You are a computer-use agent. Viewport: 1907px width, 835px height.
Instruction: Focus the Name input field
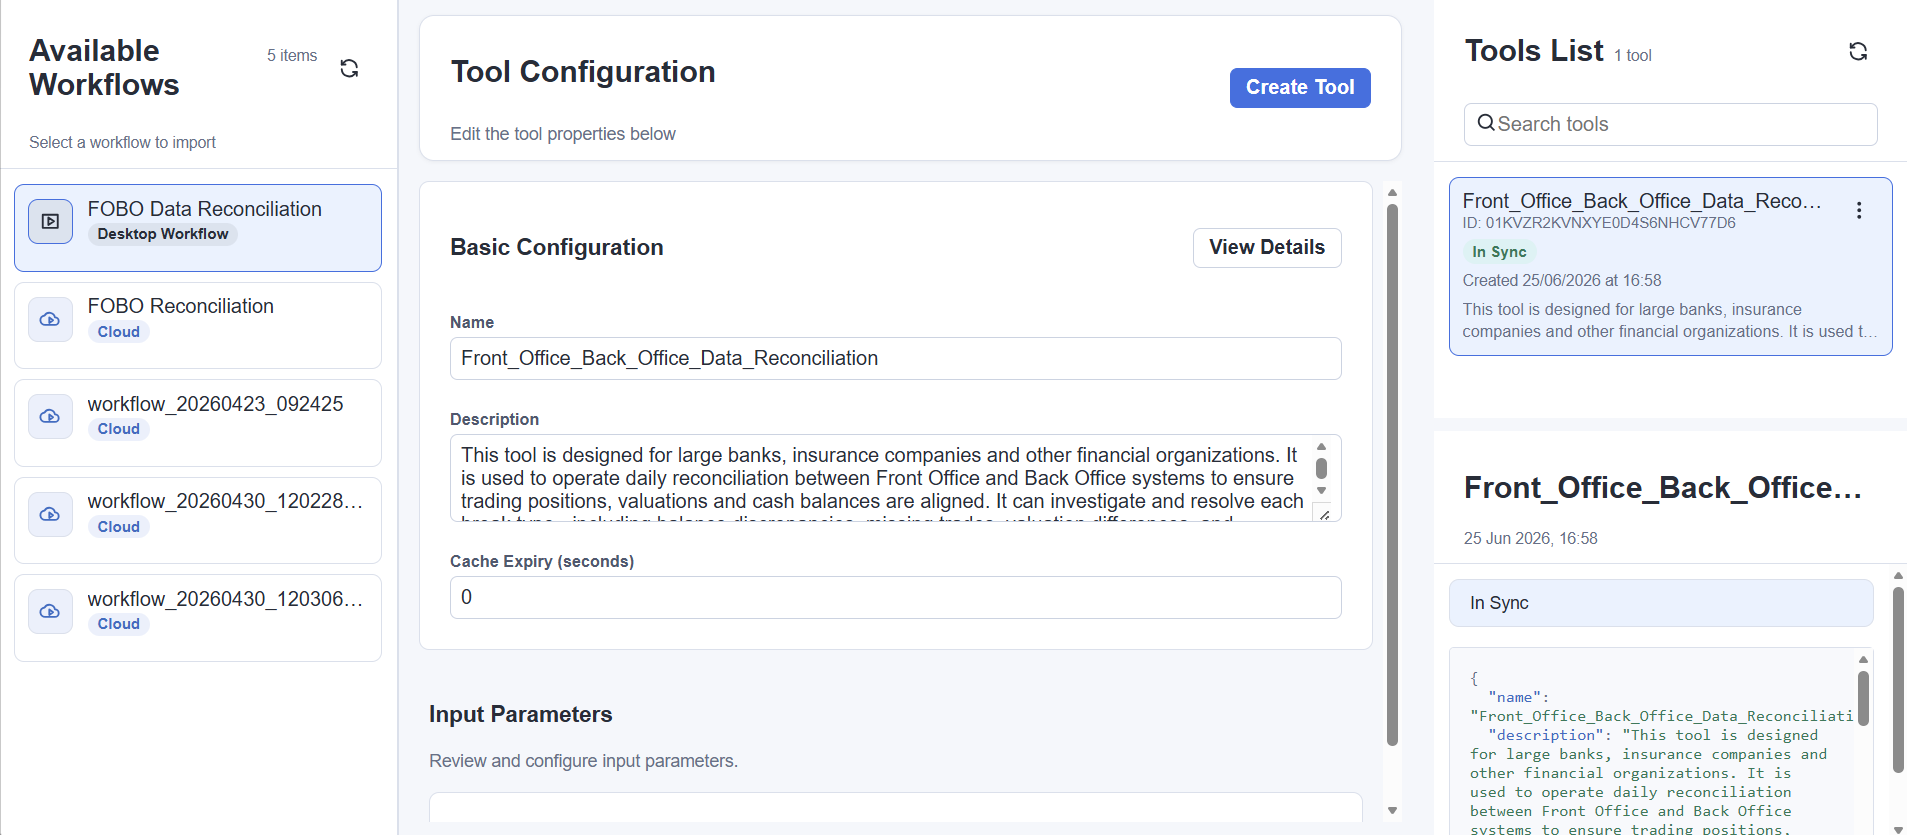click(x=895, y=358)
